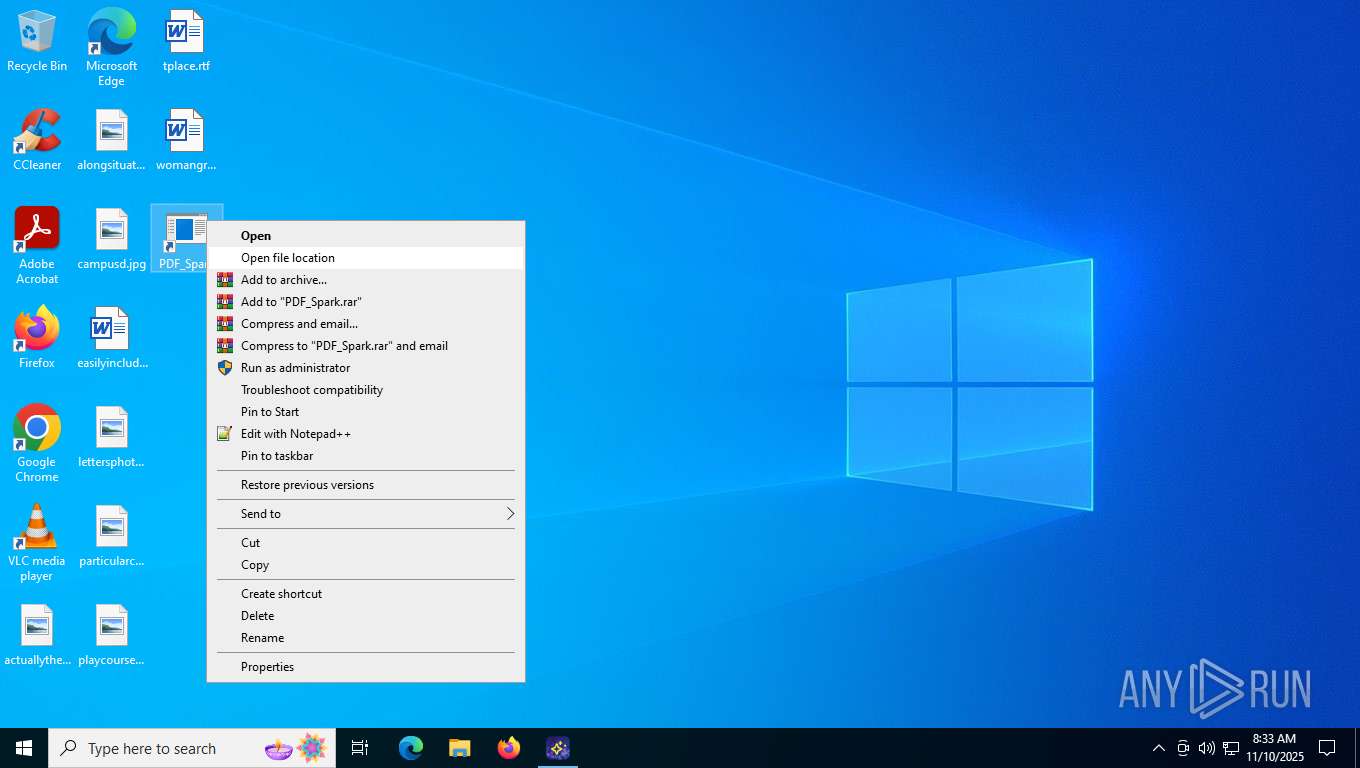Select the Adobe Acrobat shortcut
The height and width of the screenshot is (768, 1360).
coord(37,246)
